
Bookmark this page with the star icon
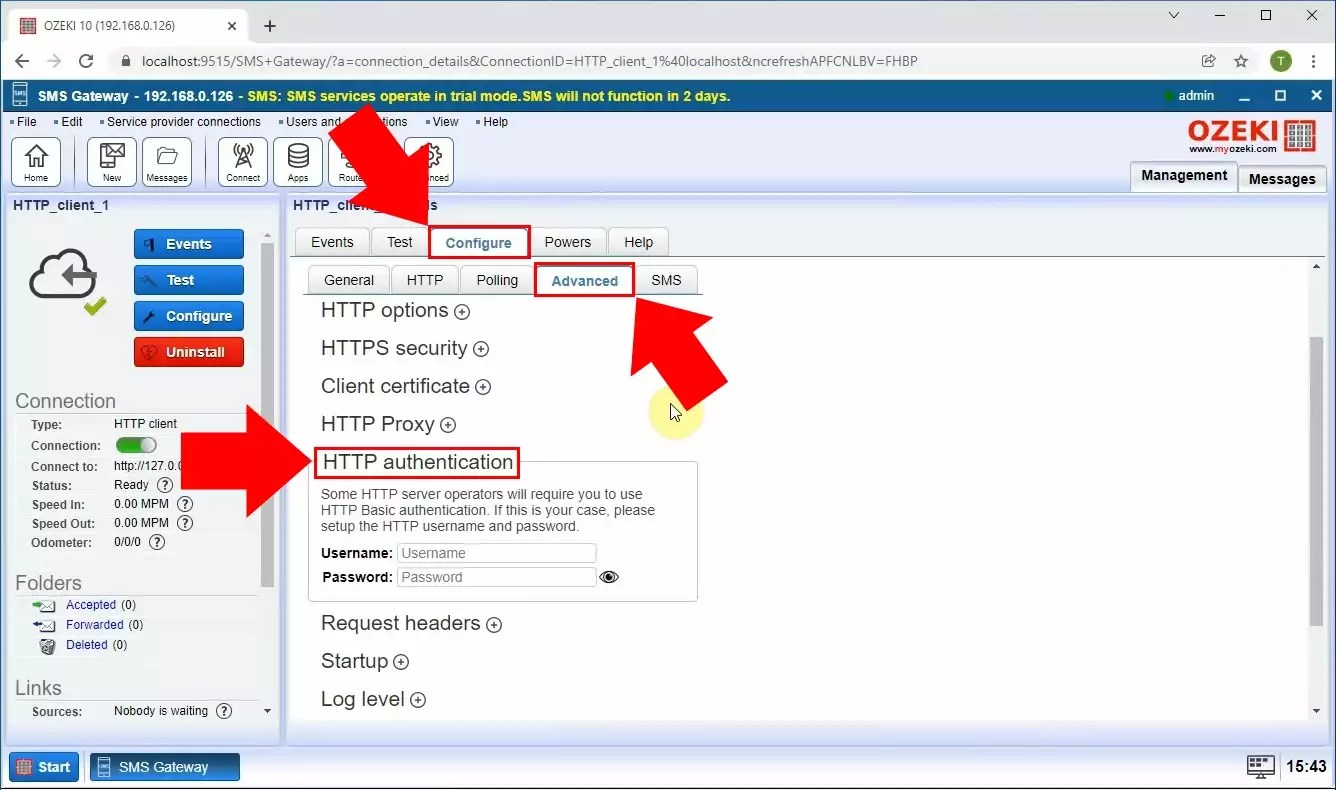point(1241,61)
